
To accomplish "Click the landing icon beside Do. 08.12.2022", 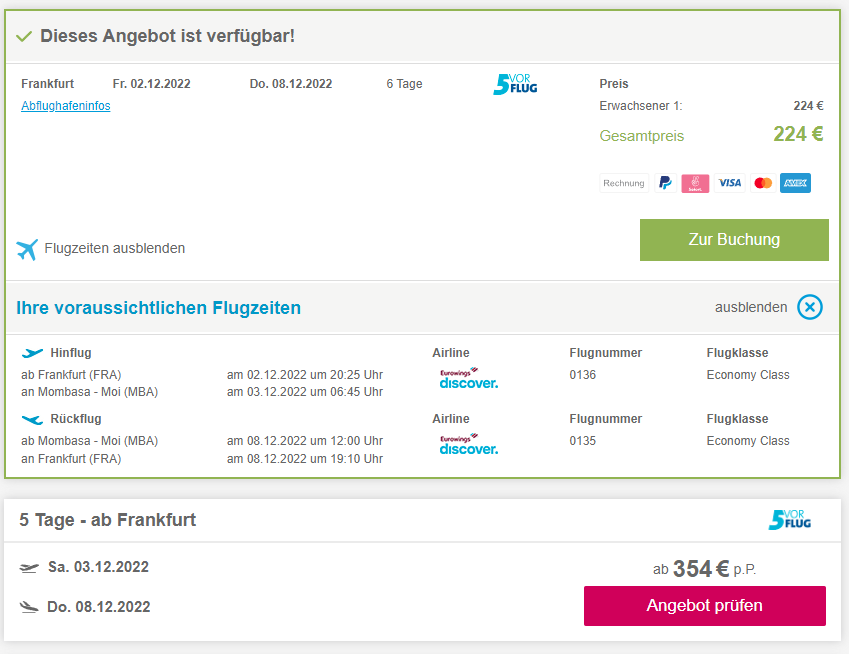I will [29, 607].
